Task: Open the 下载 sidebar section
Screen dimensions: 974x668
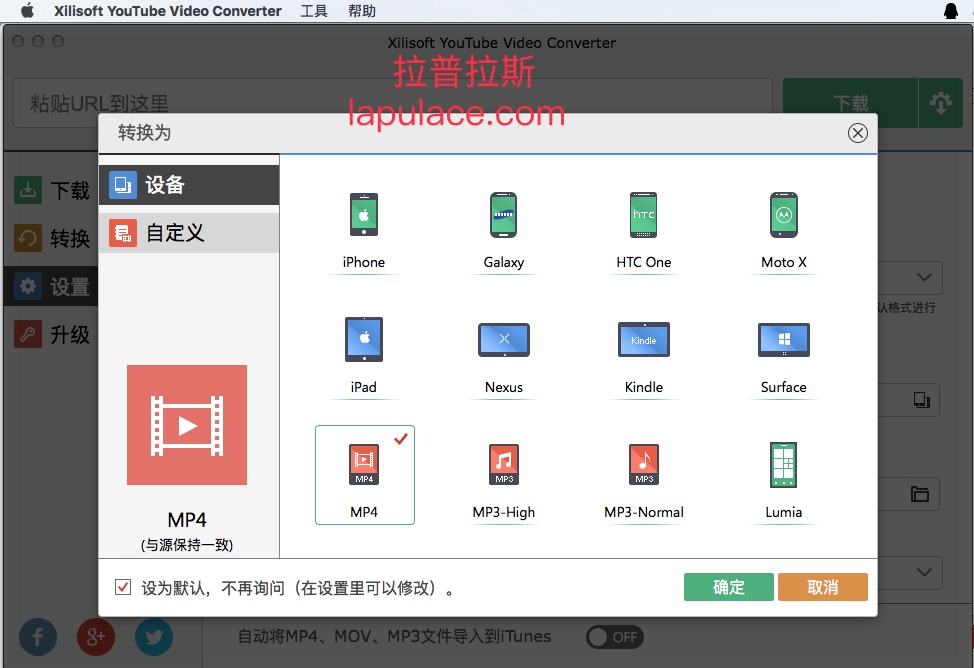Action: click(52, 190)
